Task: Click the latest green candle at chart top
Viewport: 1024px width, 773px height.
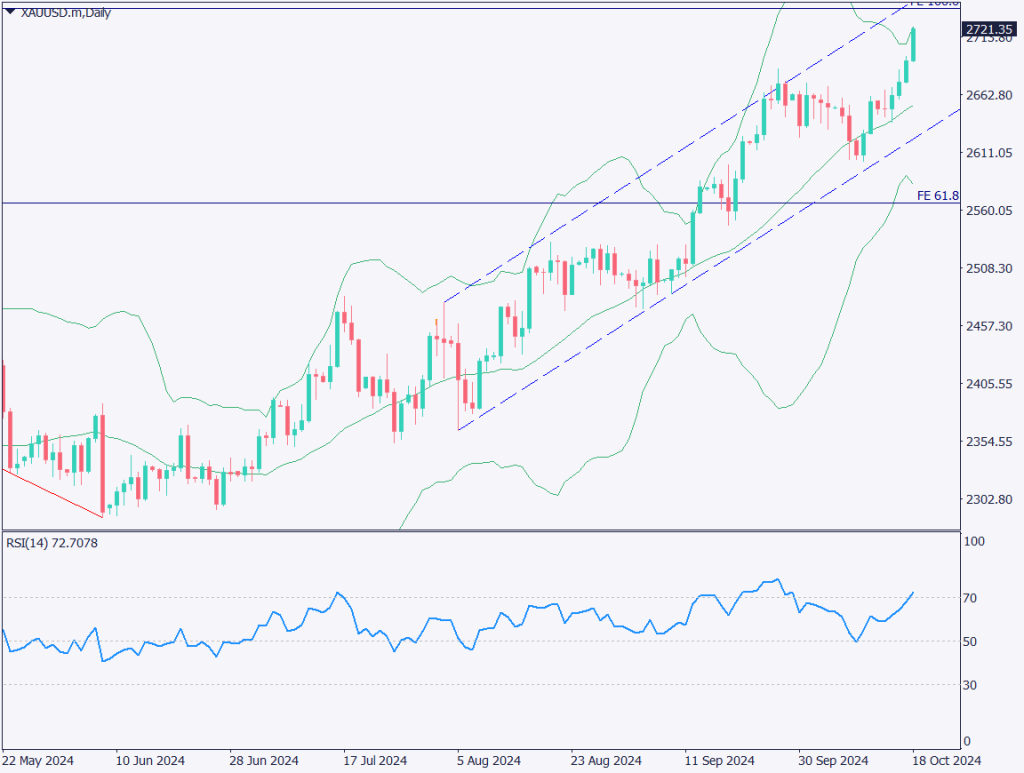Action: [x=913, y=45]
